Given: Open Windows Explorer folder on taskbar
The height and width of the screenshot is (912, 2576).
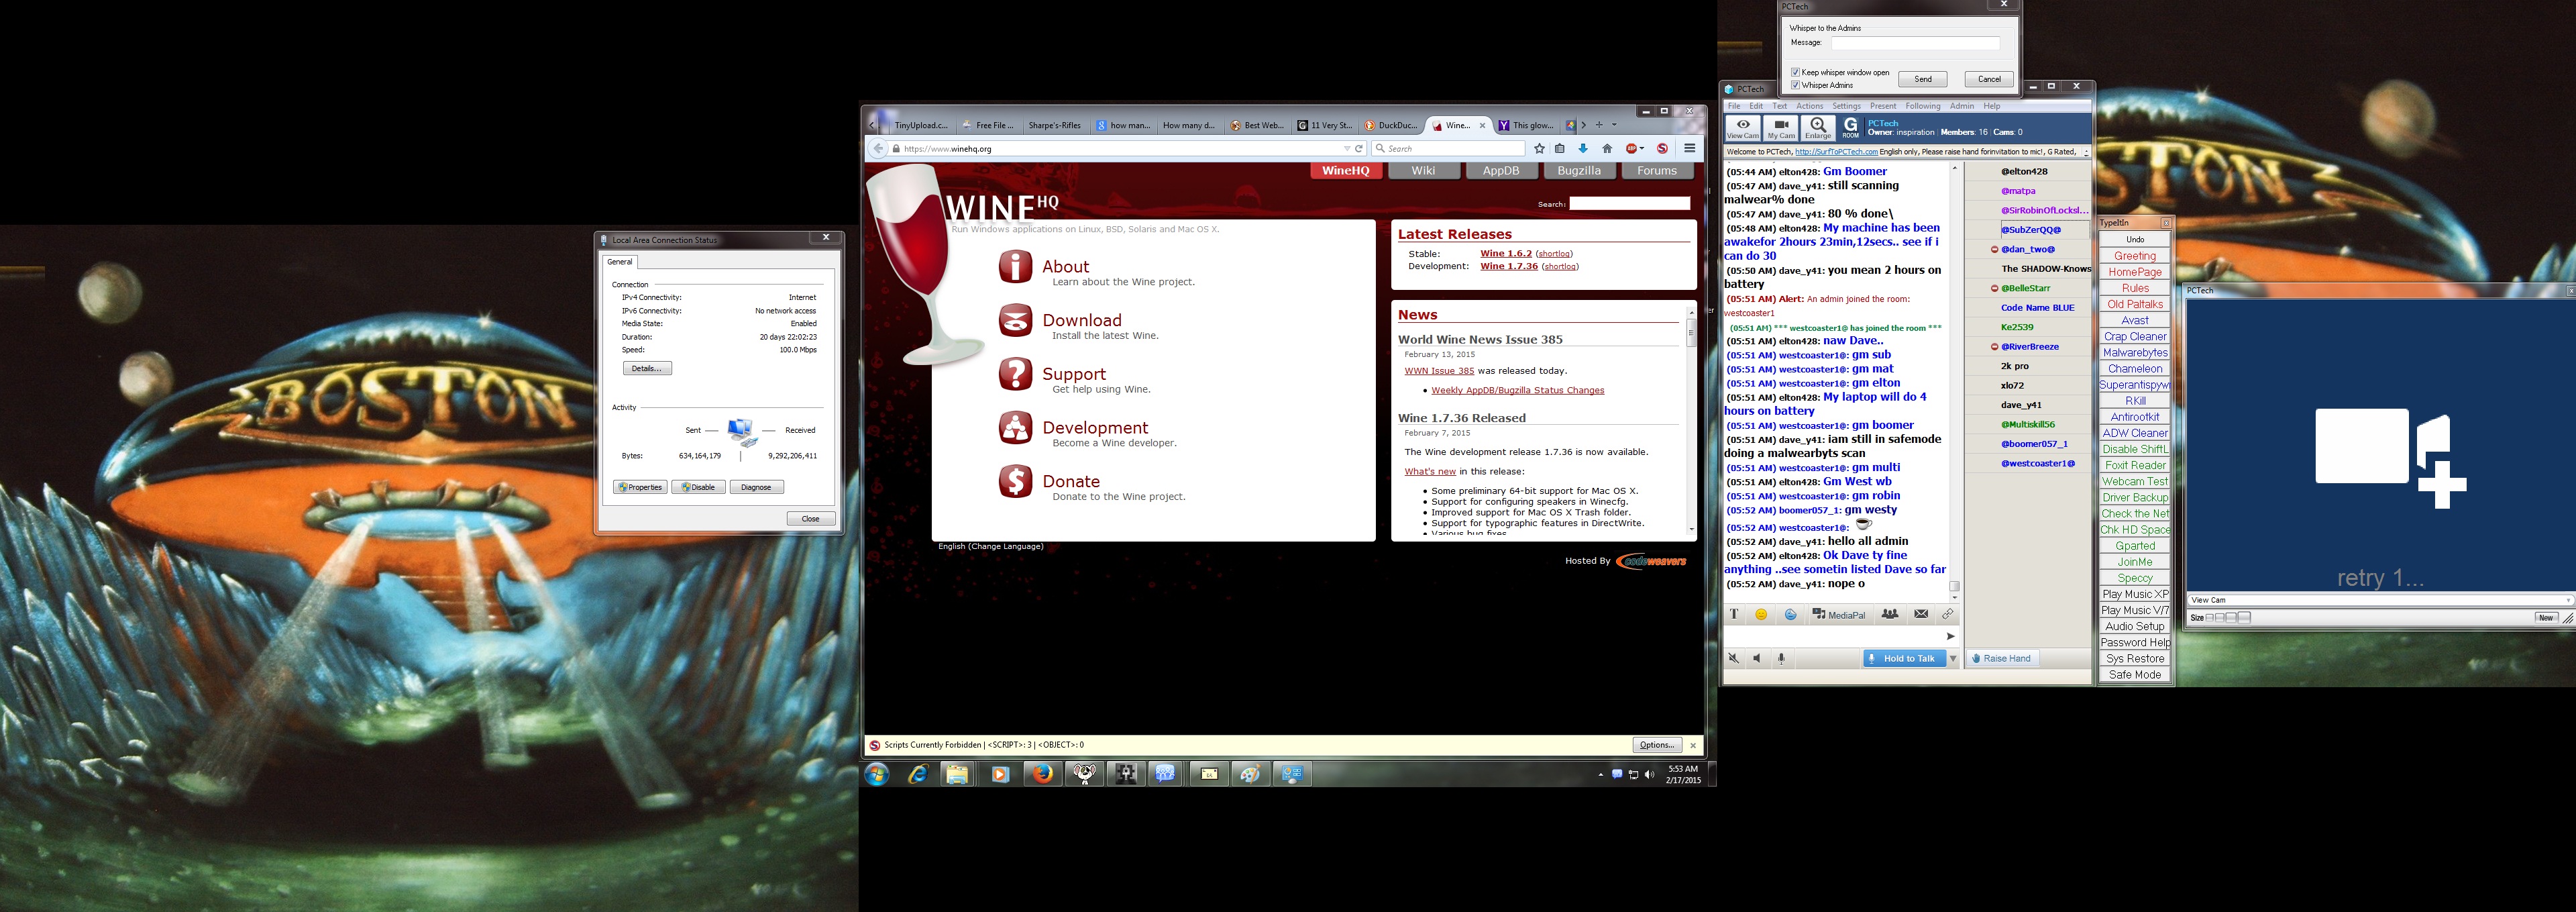Looking at the screenshot, I should [x=957, y=774].
